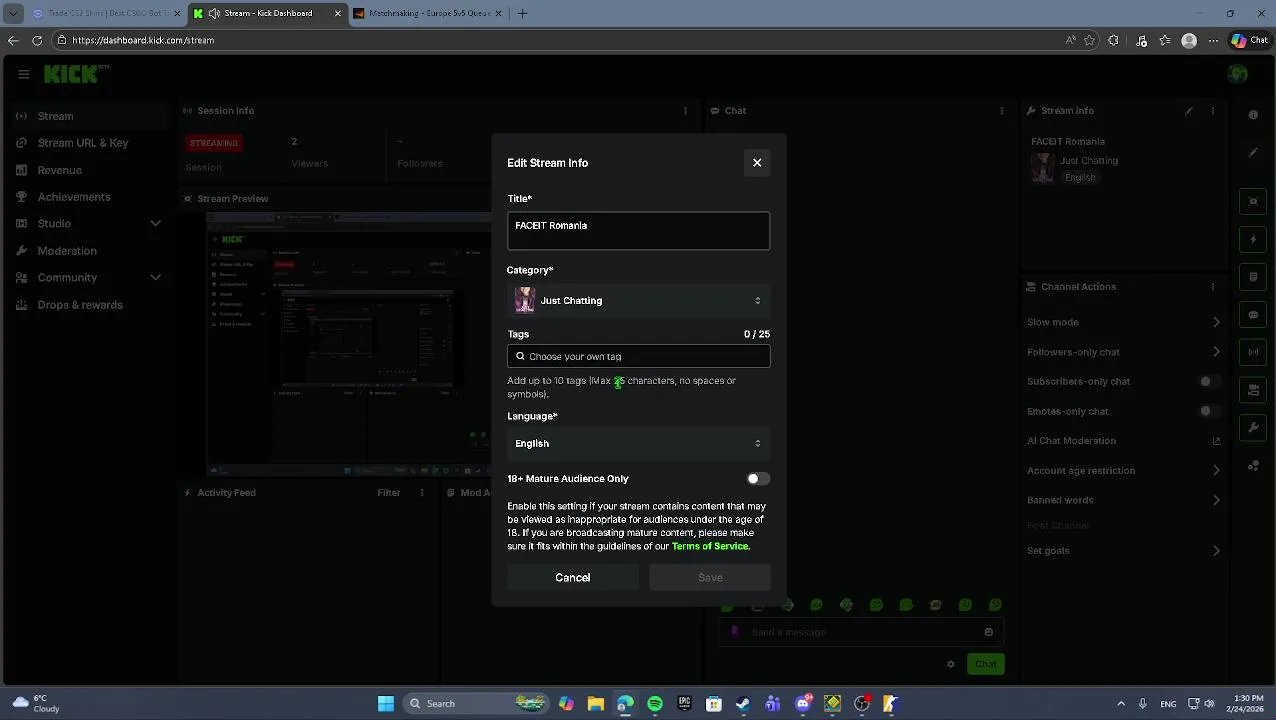Click the Windows Start button
The height and width of the screenshot is (720, 1276).
(x=386, y=704)
